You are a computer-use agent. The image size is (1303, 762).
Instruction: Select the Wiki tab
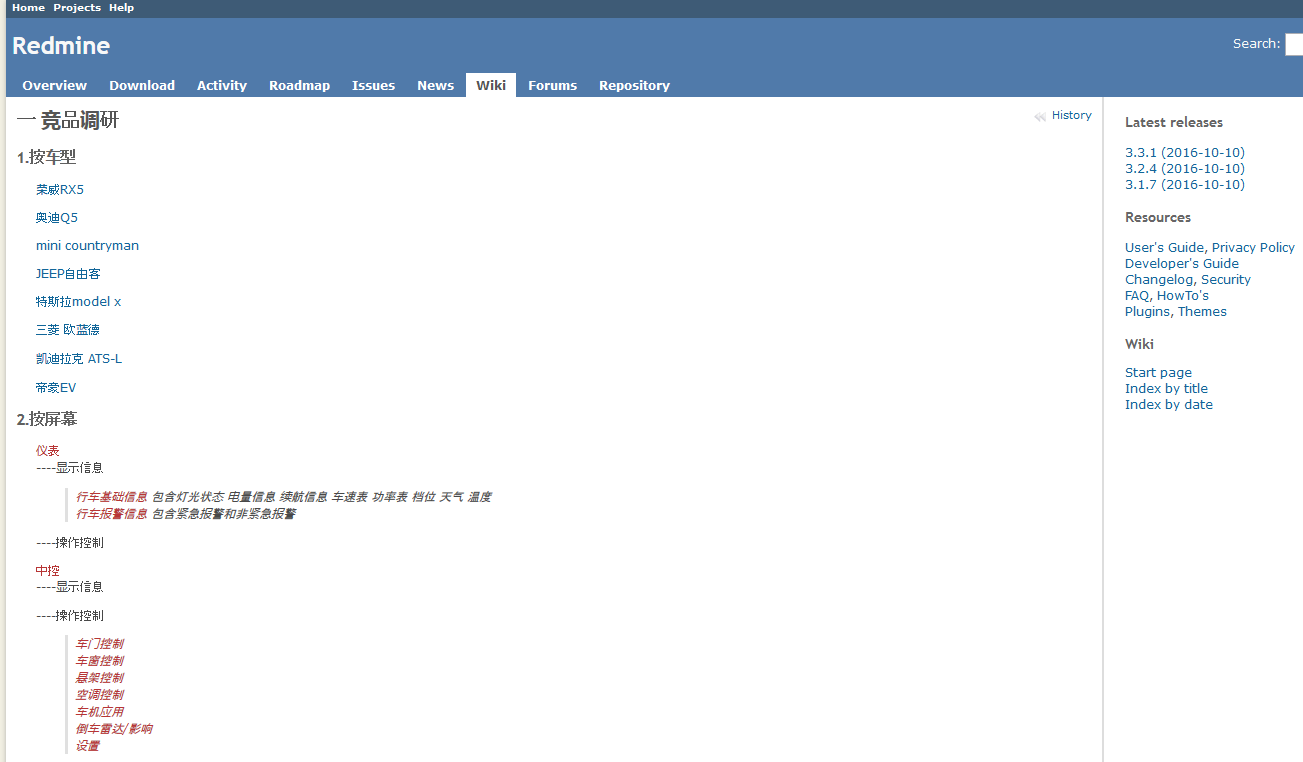click(491, 85)
